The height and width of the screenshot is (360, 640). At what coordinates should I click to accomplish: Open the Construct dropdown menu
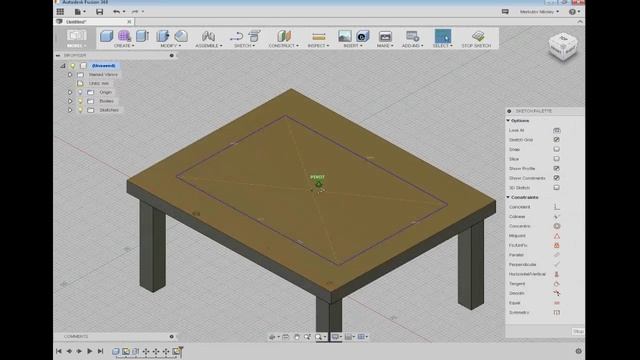point(284,46)
